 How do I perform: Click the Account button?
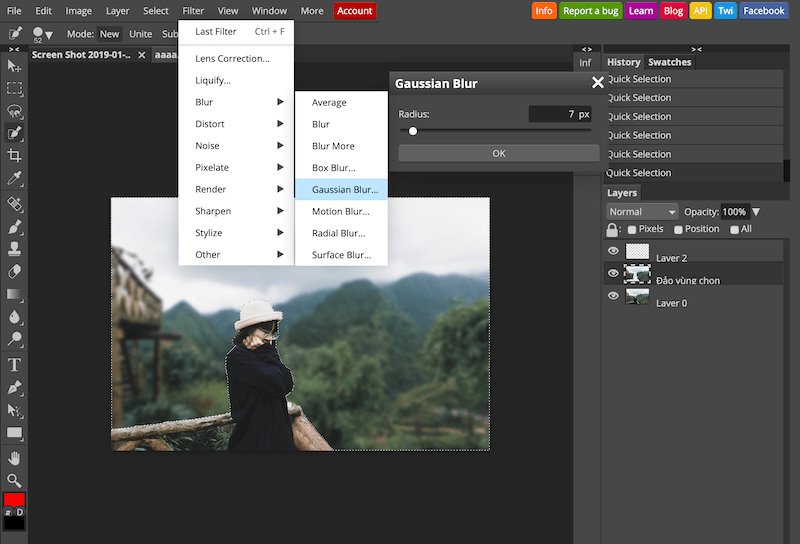[355, 11]
